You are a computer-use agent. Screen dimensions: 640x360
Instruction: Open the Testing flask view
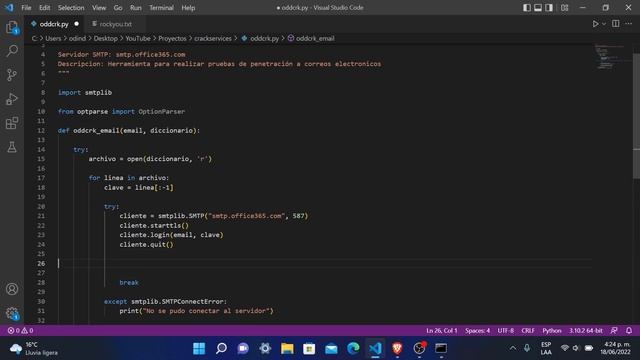12,147
